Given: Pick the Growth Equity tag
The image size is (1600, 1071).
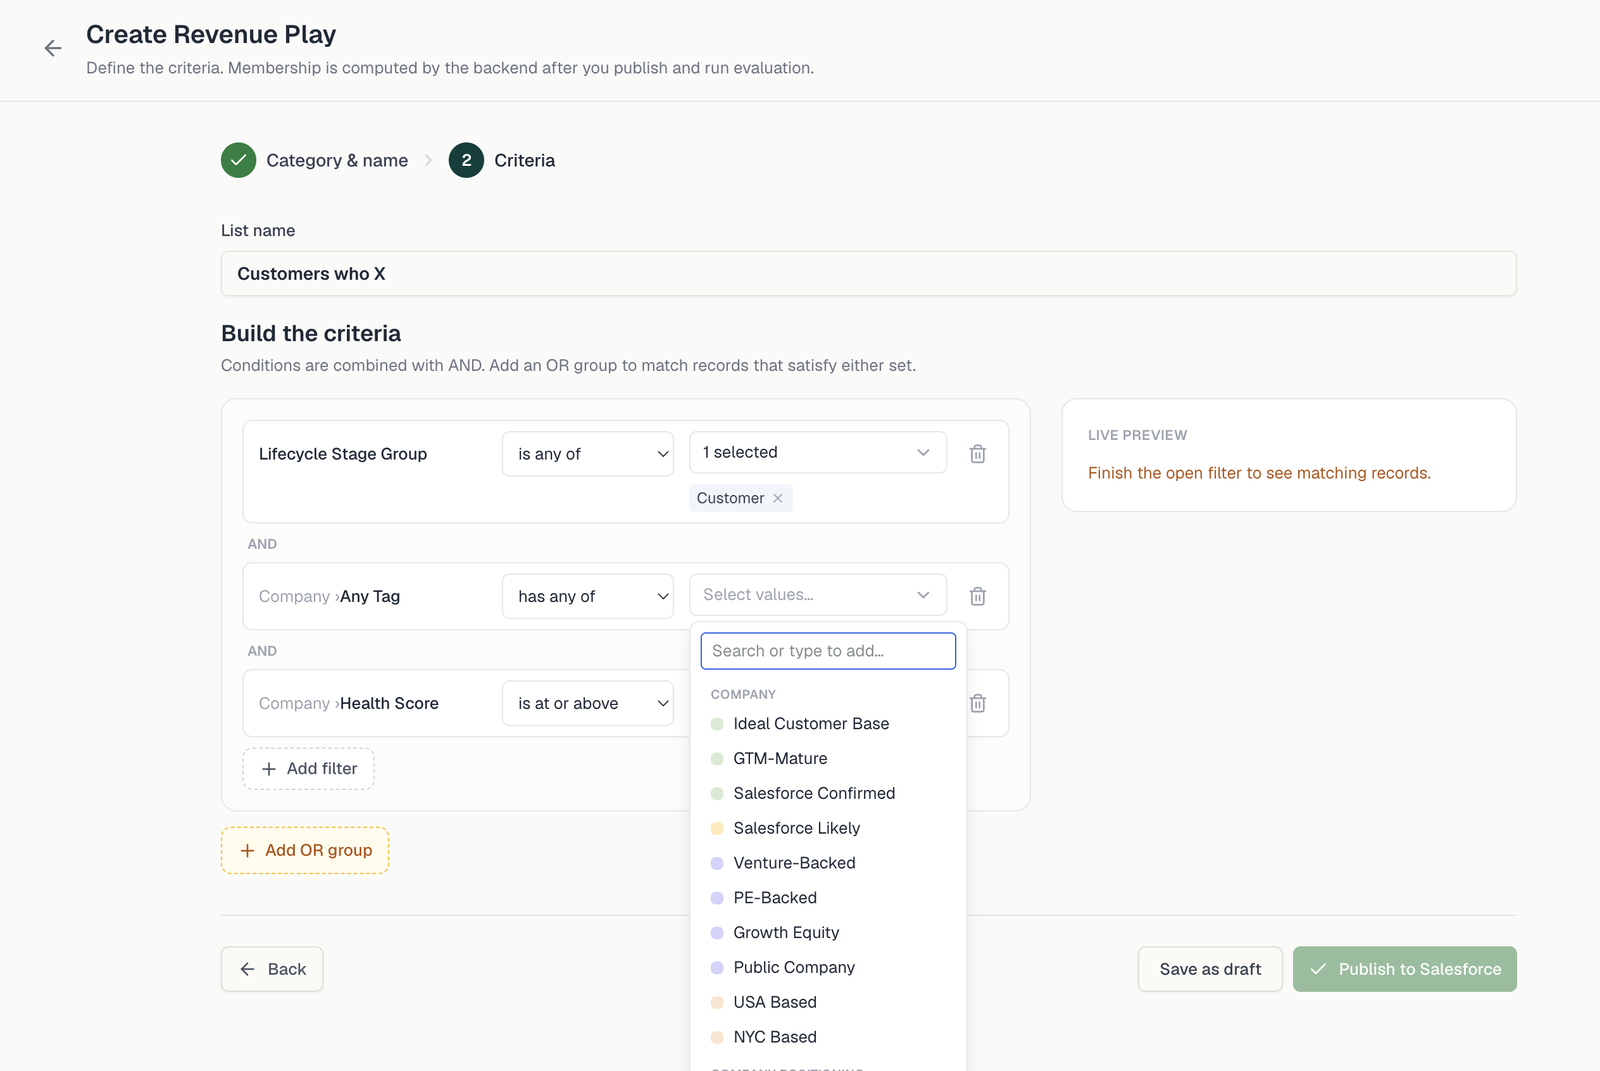Looking at the screenshot, I should (x=828, y=933).
